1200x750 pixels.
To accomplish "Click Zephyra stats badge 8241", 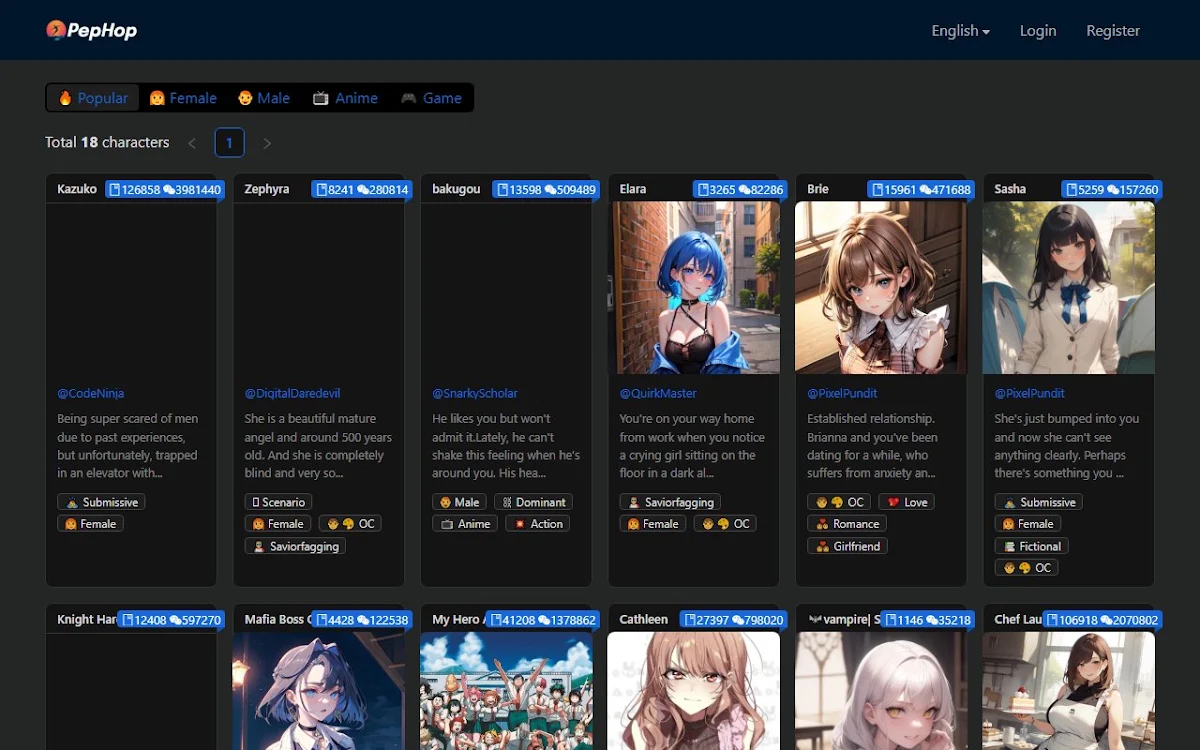I will [362, 190].
